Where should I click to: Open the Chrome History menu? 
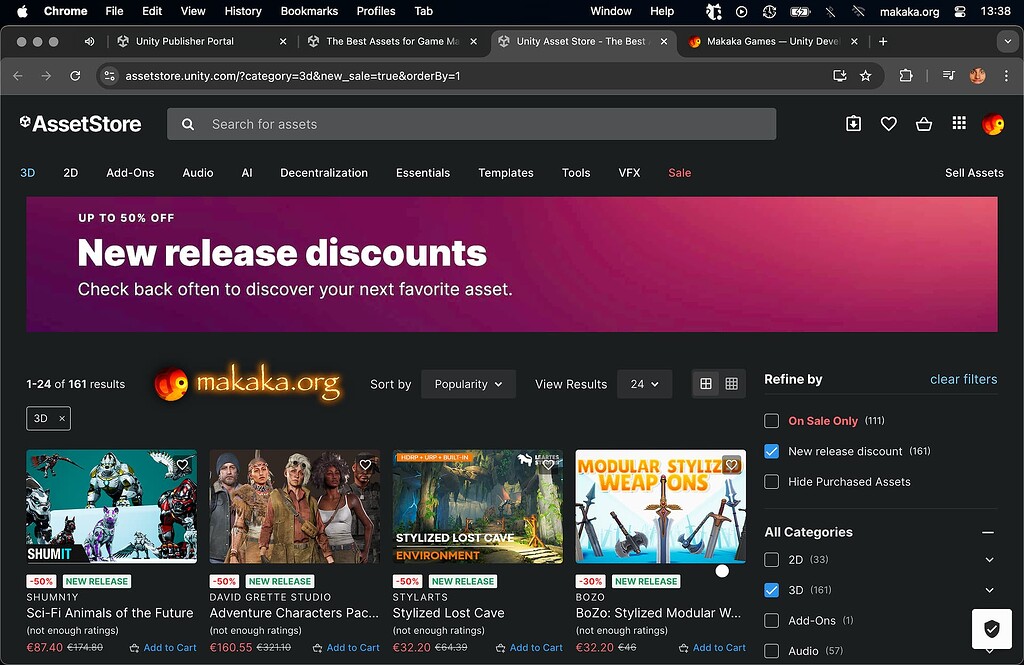(x=242, y=11)
